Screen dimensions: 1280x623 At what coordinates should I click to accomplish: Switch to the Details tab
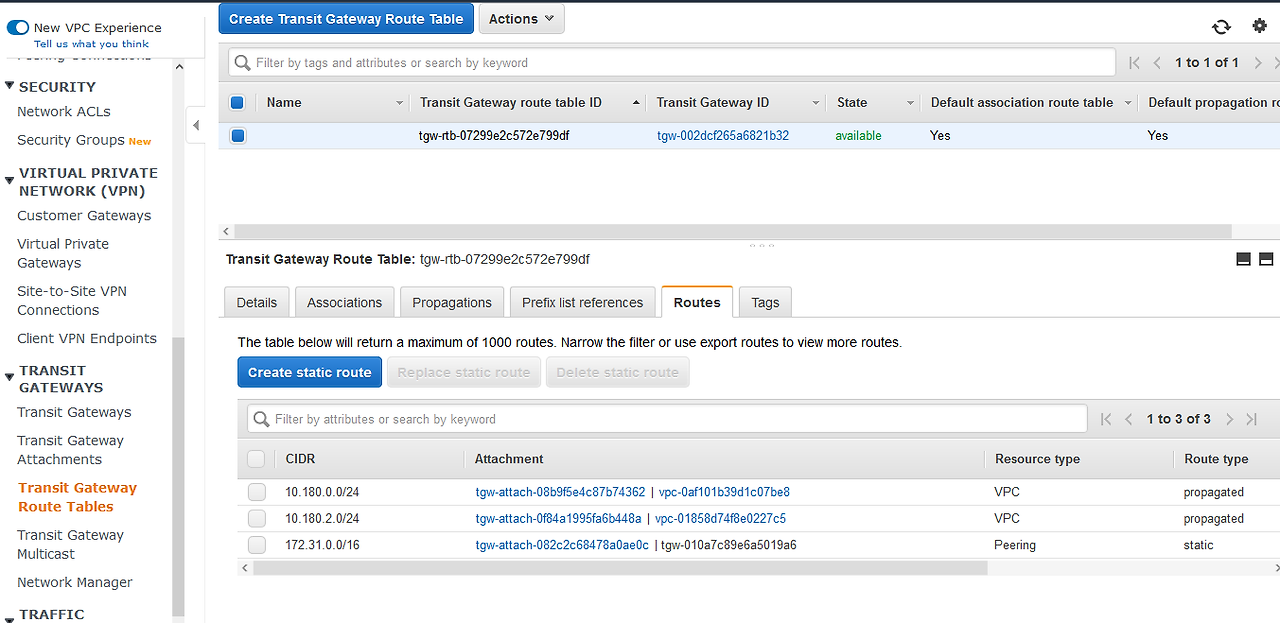[257, 302]
